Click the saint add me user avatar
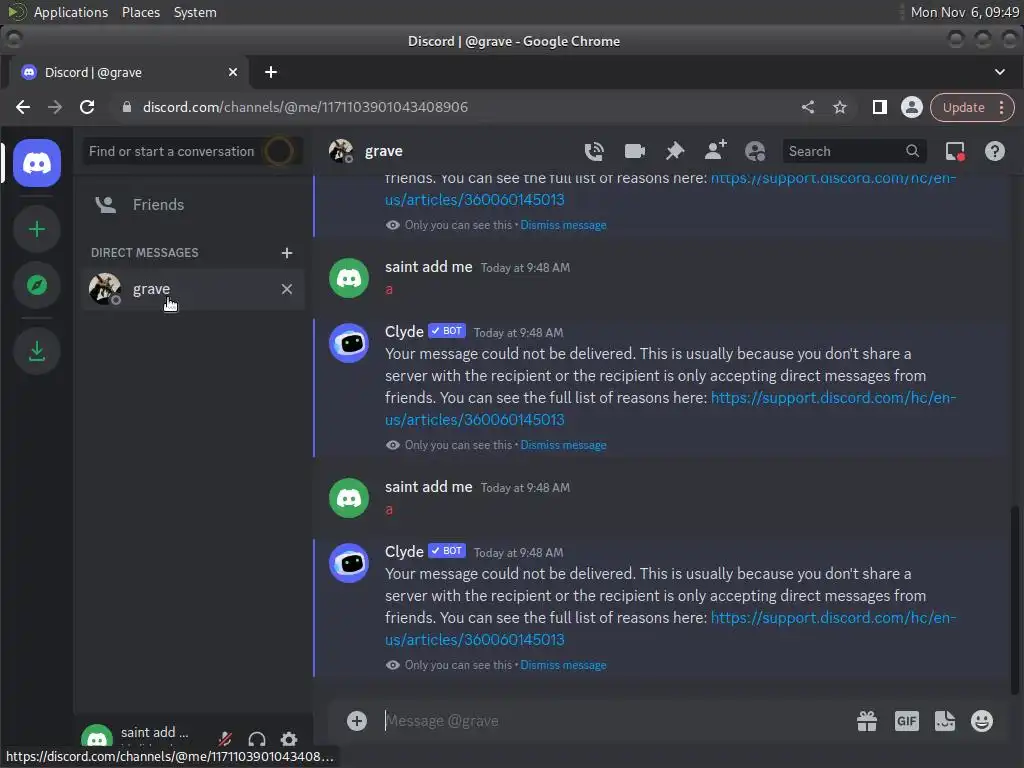1024x768 pixels. click(97, 737)
